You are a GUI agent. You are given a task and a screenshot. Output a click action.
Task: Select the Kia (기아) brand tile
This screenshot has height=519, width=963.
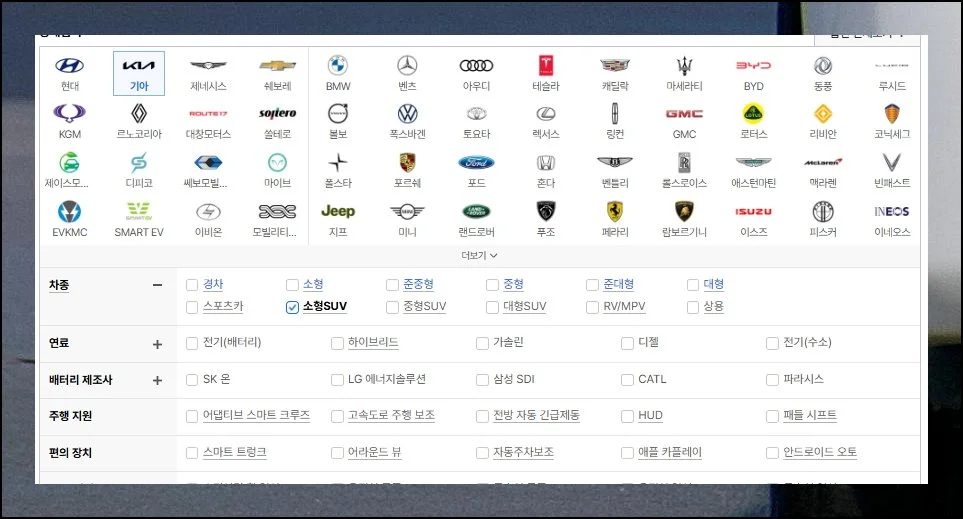point(138,72)
